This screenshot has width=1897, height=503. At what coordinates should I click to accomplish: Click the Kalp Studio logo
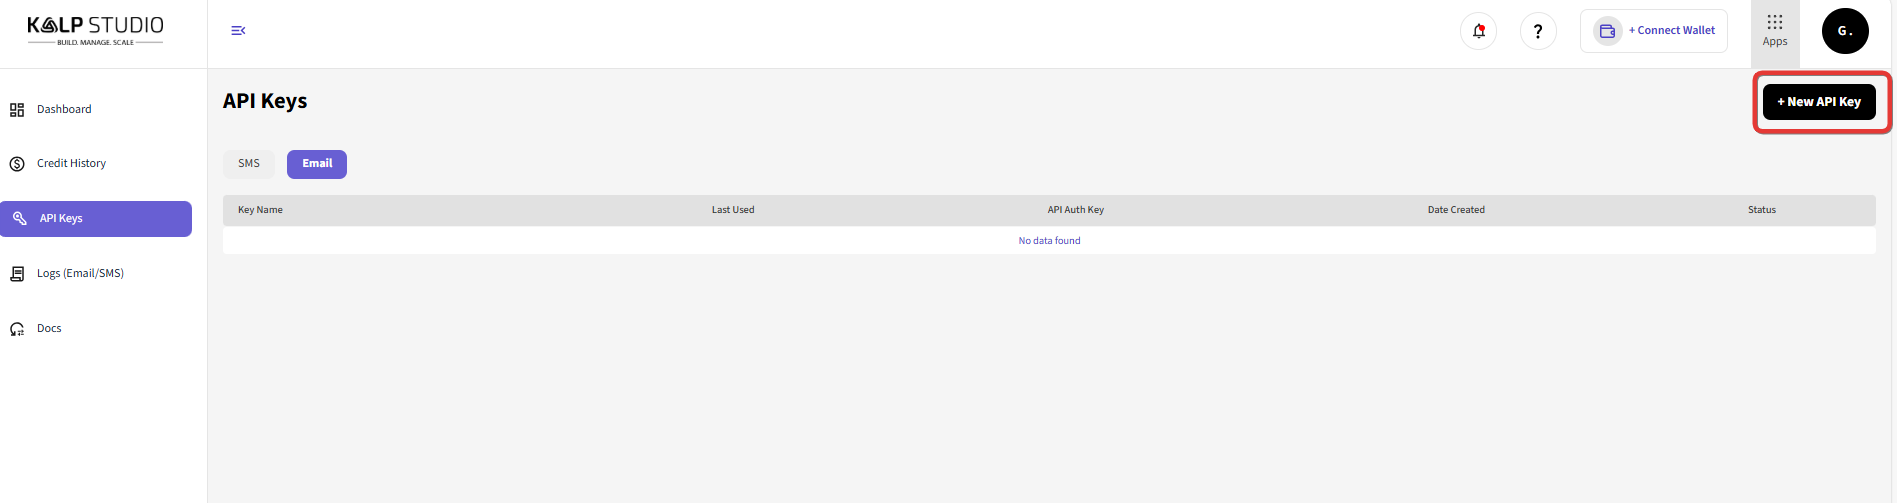(x=95, y=30)
